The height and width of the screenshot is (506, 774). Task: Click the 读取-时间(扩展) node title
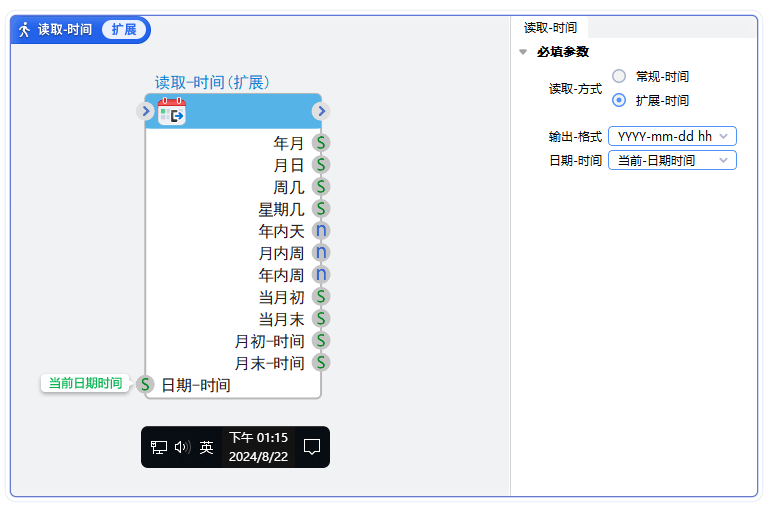coord(212,82)
